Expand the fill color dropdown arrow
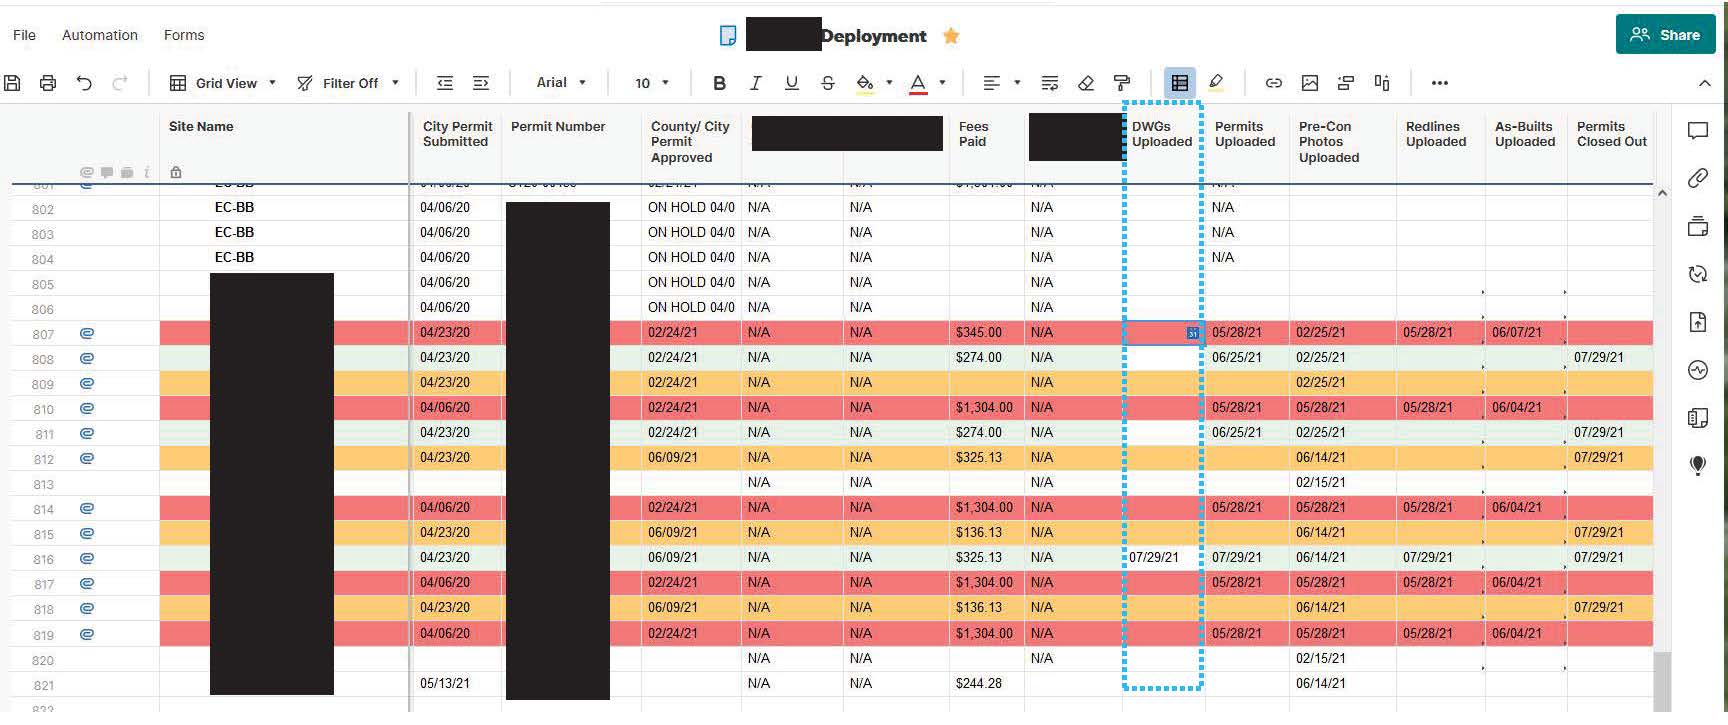 (x=889, y=83)
